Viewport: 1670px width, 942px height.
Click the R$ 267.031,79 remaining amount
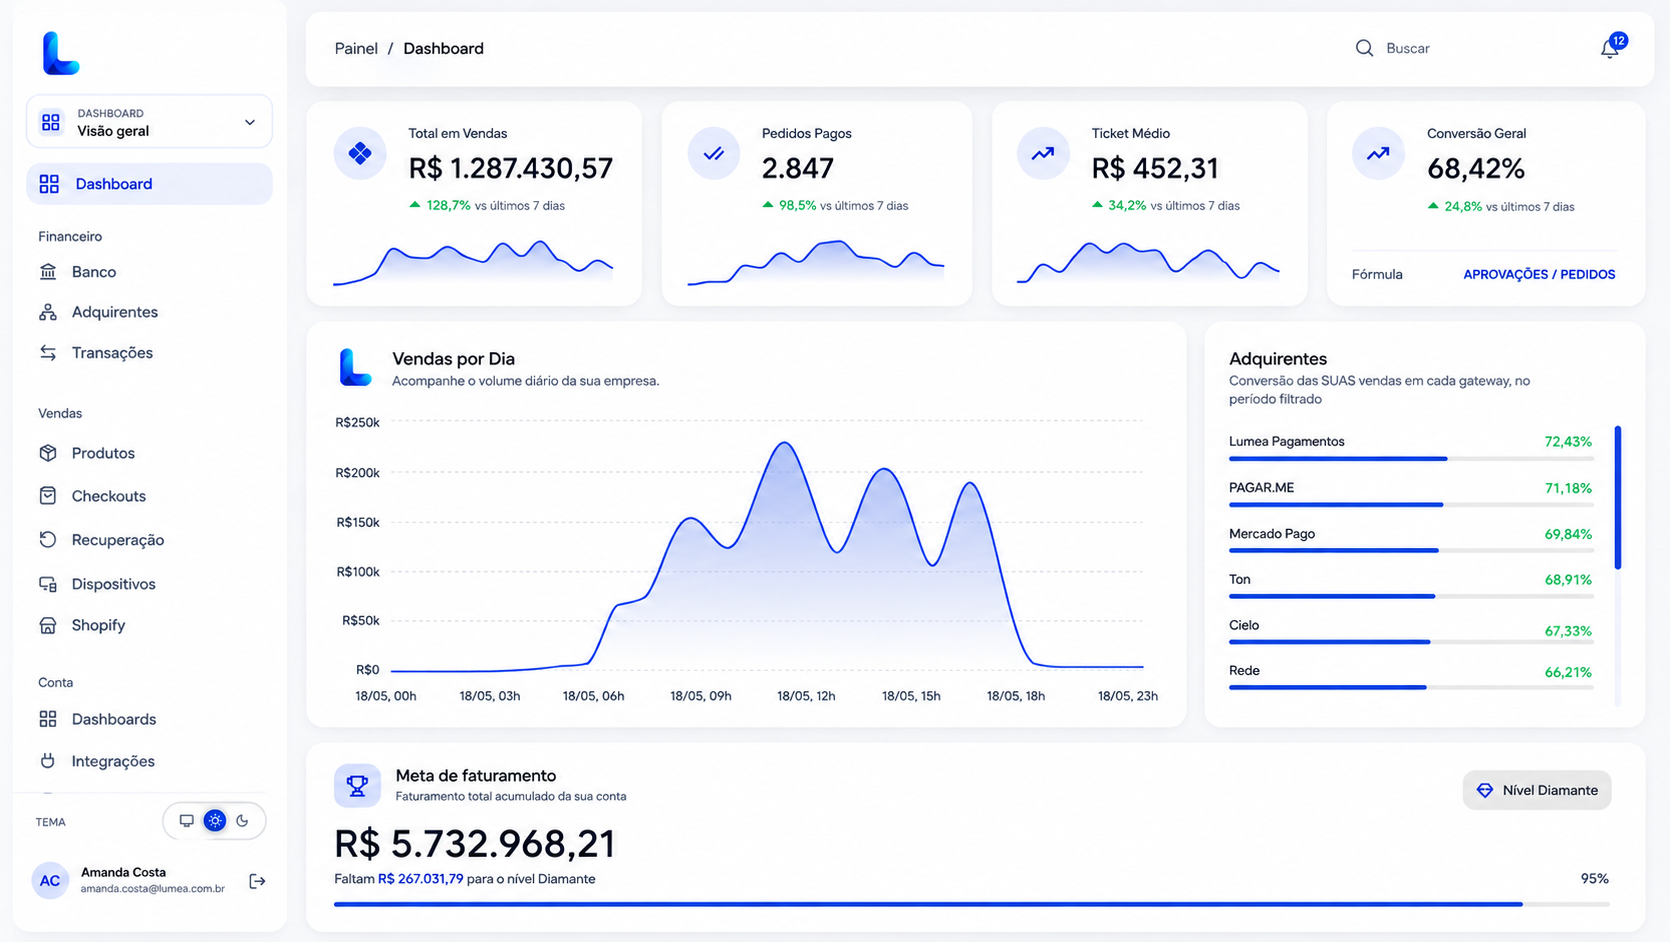(x=420, y=879)
